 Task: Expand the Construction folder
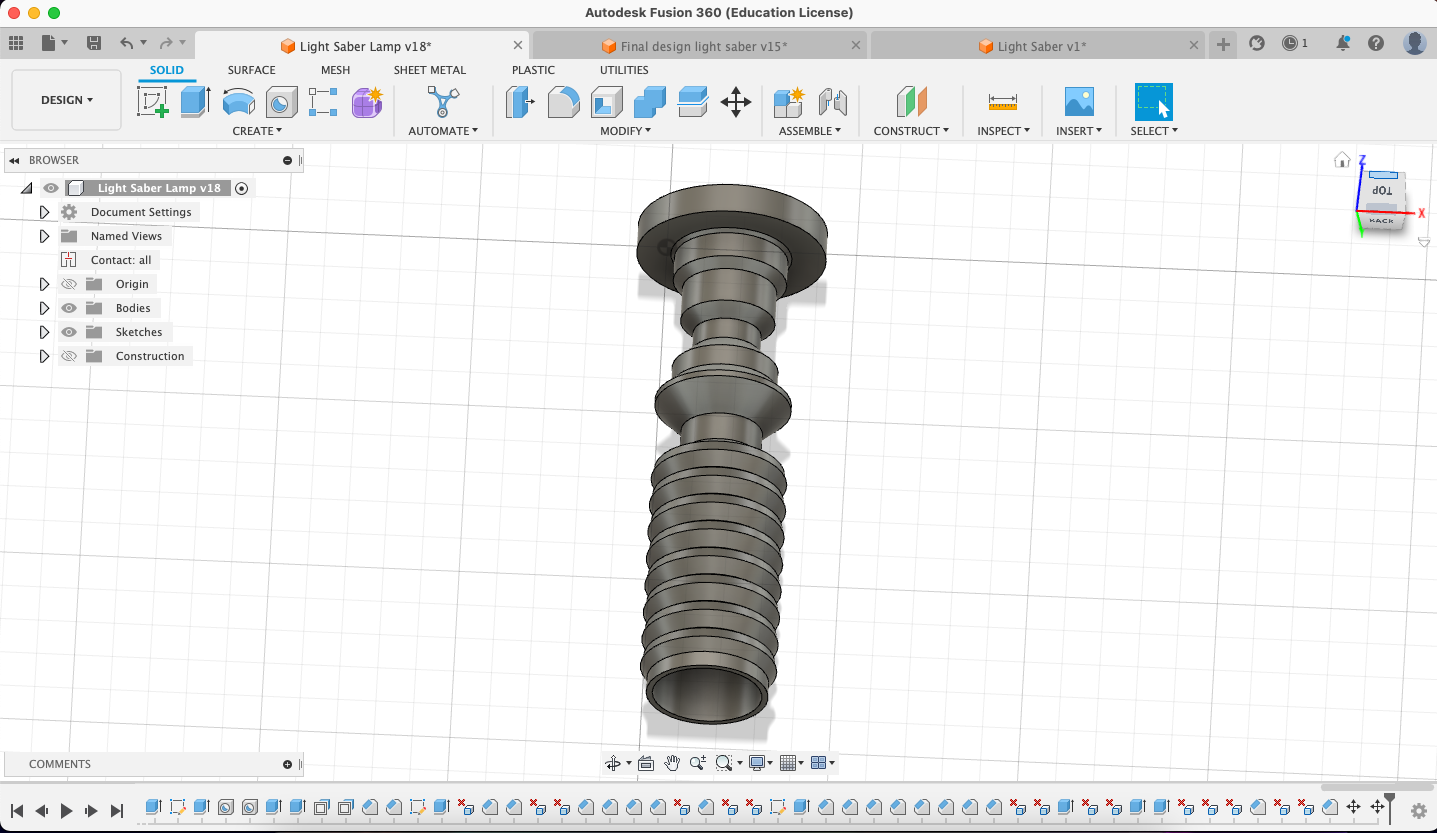(x=44, y=356)
